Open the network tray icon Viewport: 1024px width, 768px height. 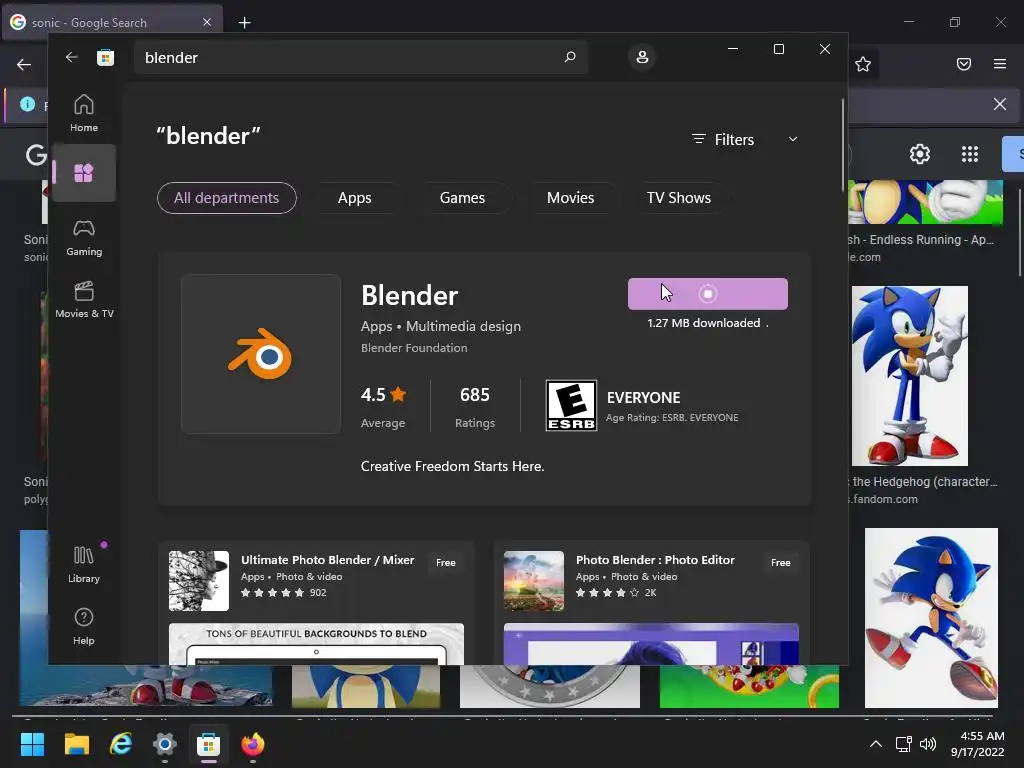coord(904,744)
